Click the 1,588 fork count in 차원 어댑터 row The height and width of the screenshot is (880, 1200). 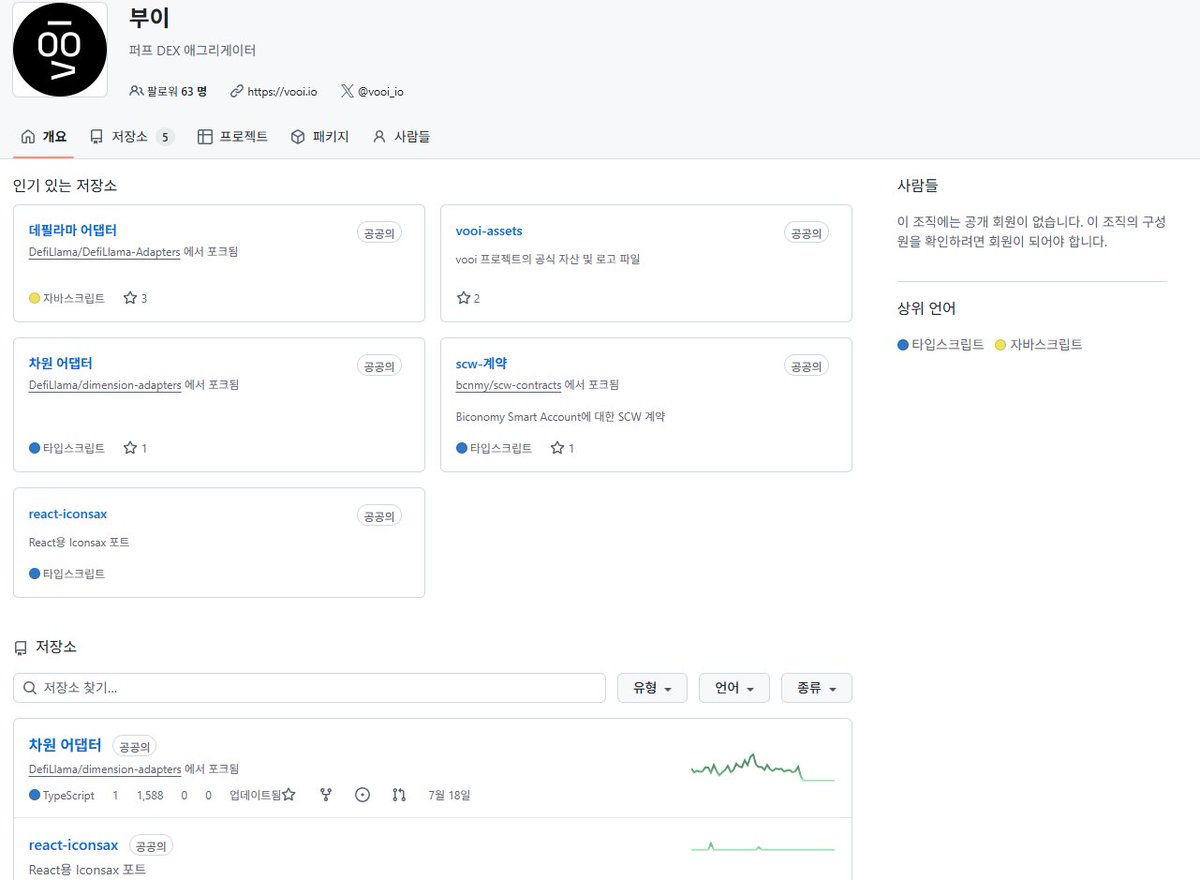click(150, 795)
